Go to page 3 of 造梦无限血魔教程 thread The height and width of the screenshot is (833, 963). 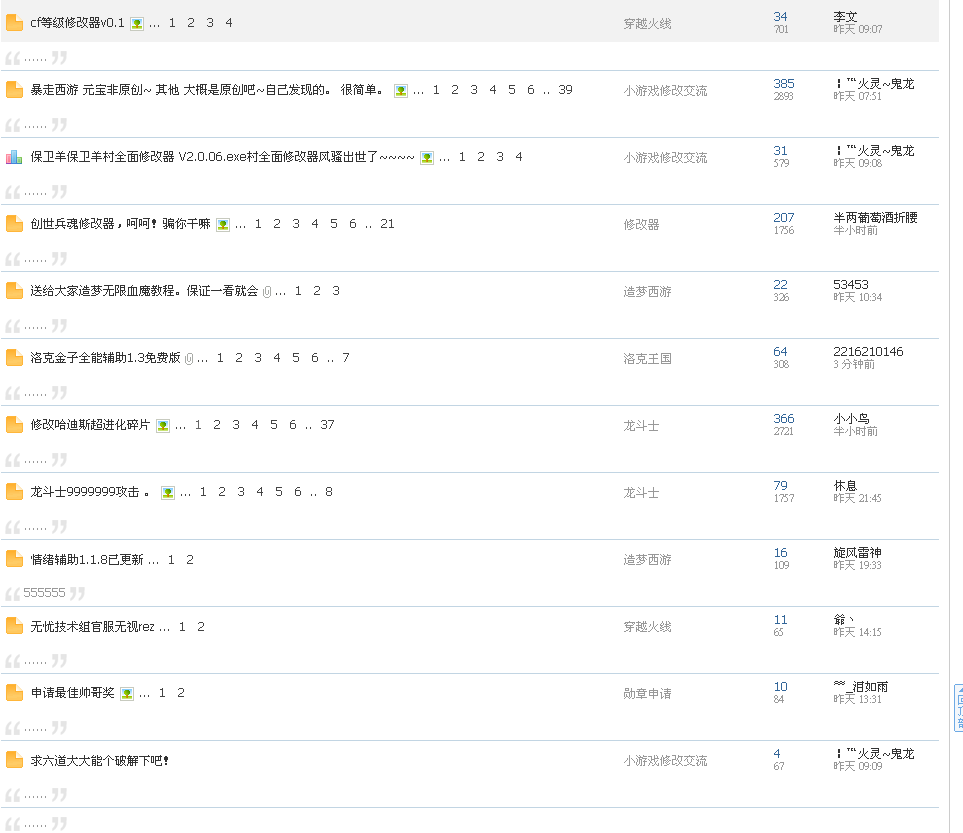pyautogui.click(x=336, y=291)
